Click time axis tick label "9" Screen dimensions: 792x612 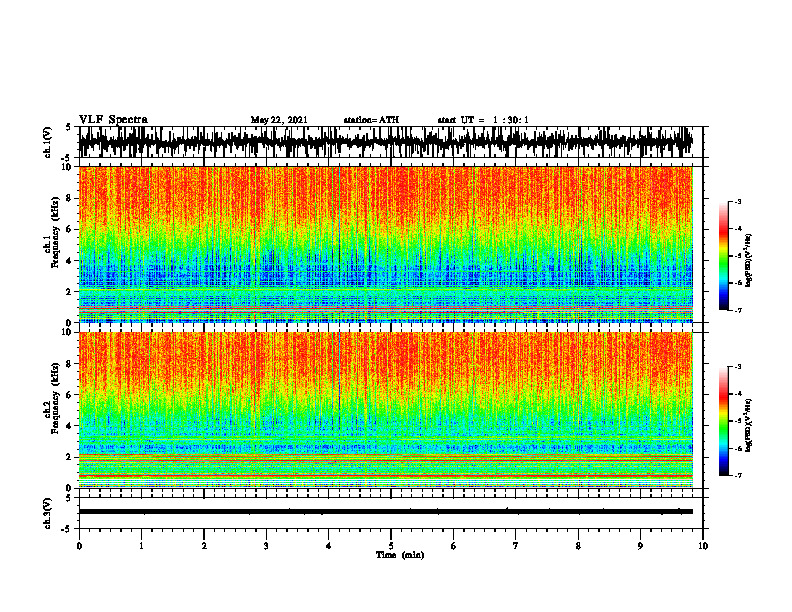[x=640, y=546]
